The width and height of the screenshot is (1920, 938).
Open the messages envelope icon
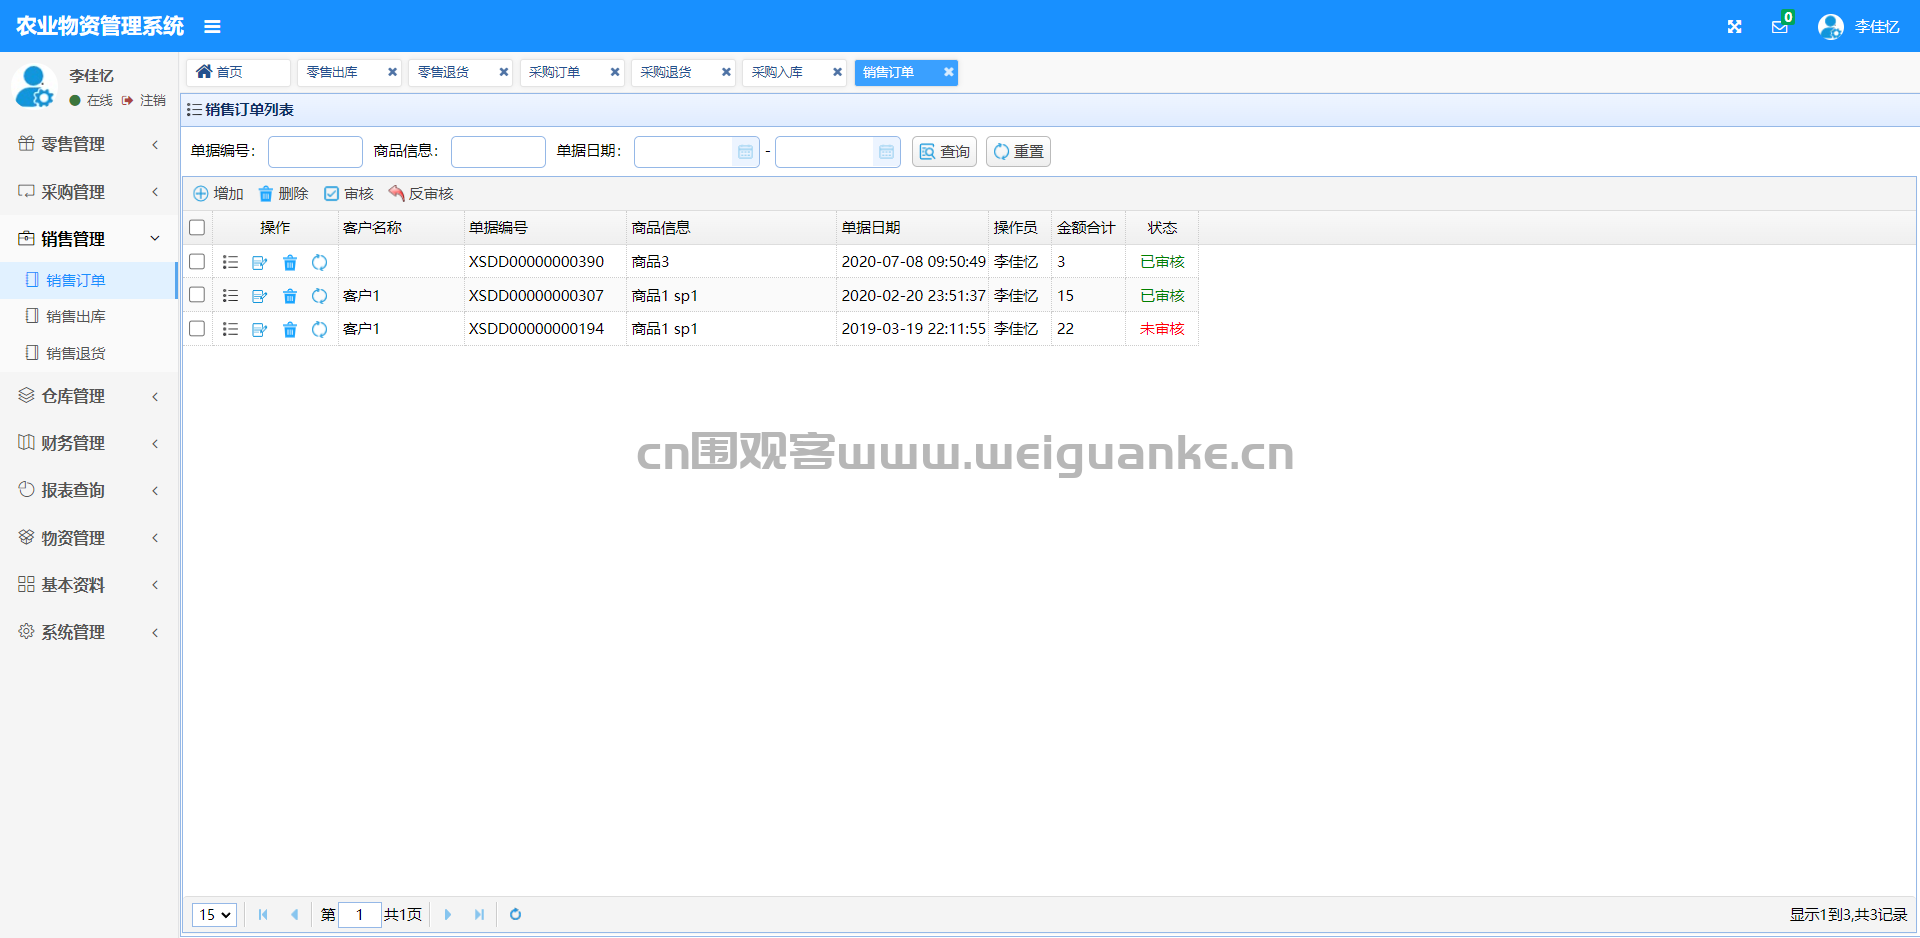[1780, 27]
